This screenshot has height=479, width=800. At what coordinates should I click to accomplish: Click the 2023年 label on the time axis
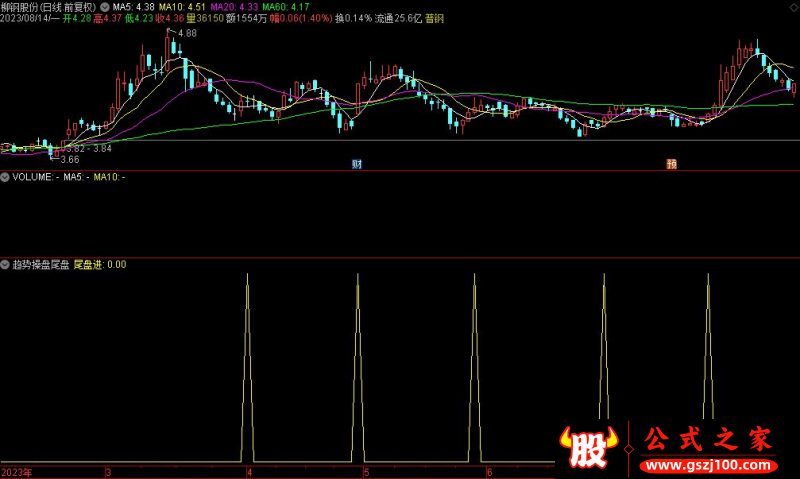[16, 472]
